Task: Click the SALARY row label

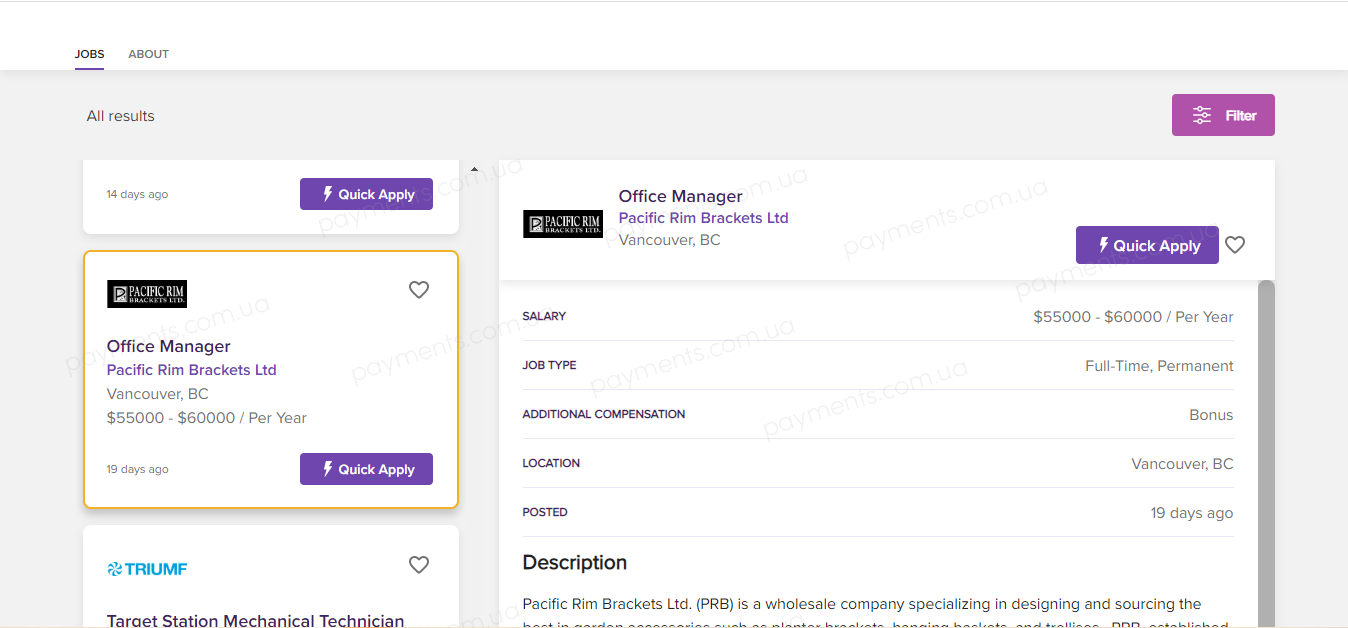Action: (544, 316)
